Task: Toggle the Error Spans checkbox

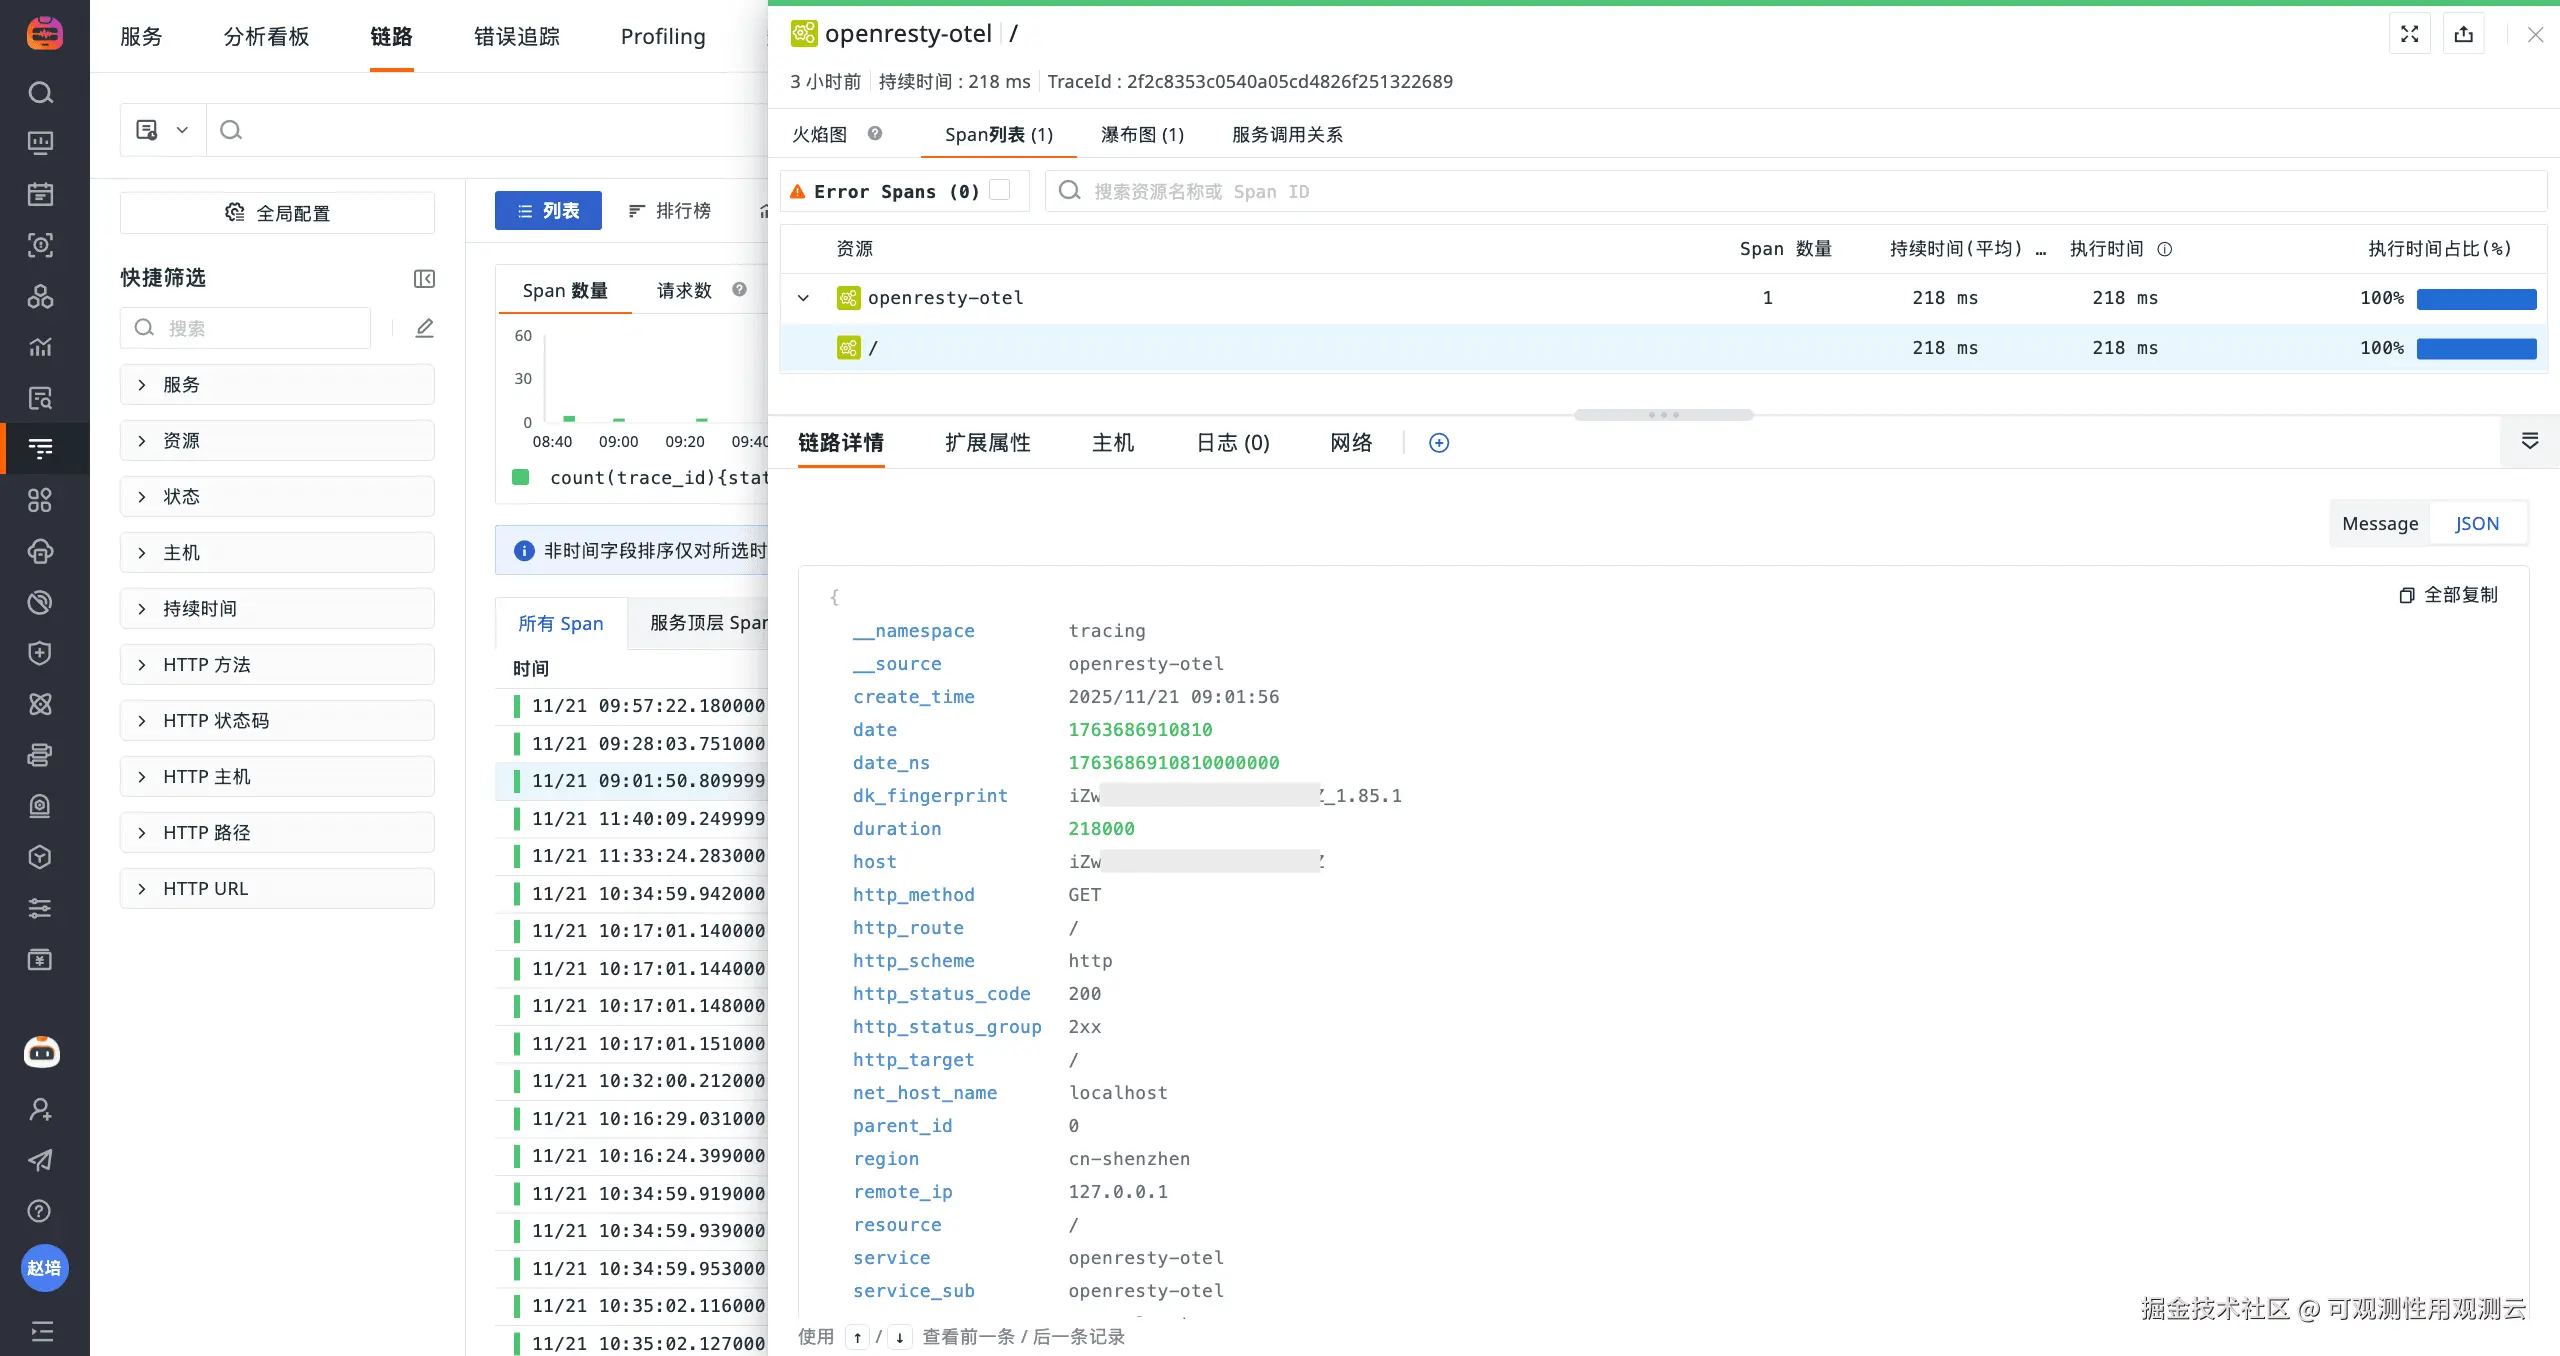Action: pyautogui.click(x=999, y=190)
